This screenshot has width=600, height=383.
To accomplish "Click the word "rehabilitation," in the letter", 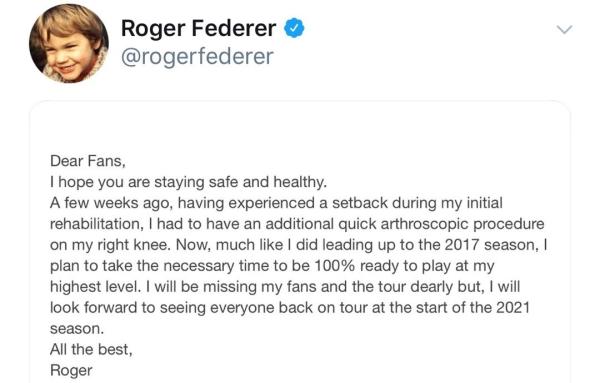I will 97,224.
